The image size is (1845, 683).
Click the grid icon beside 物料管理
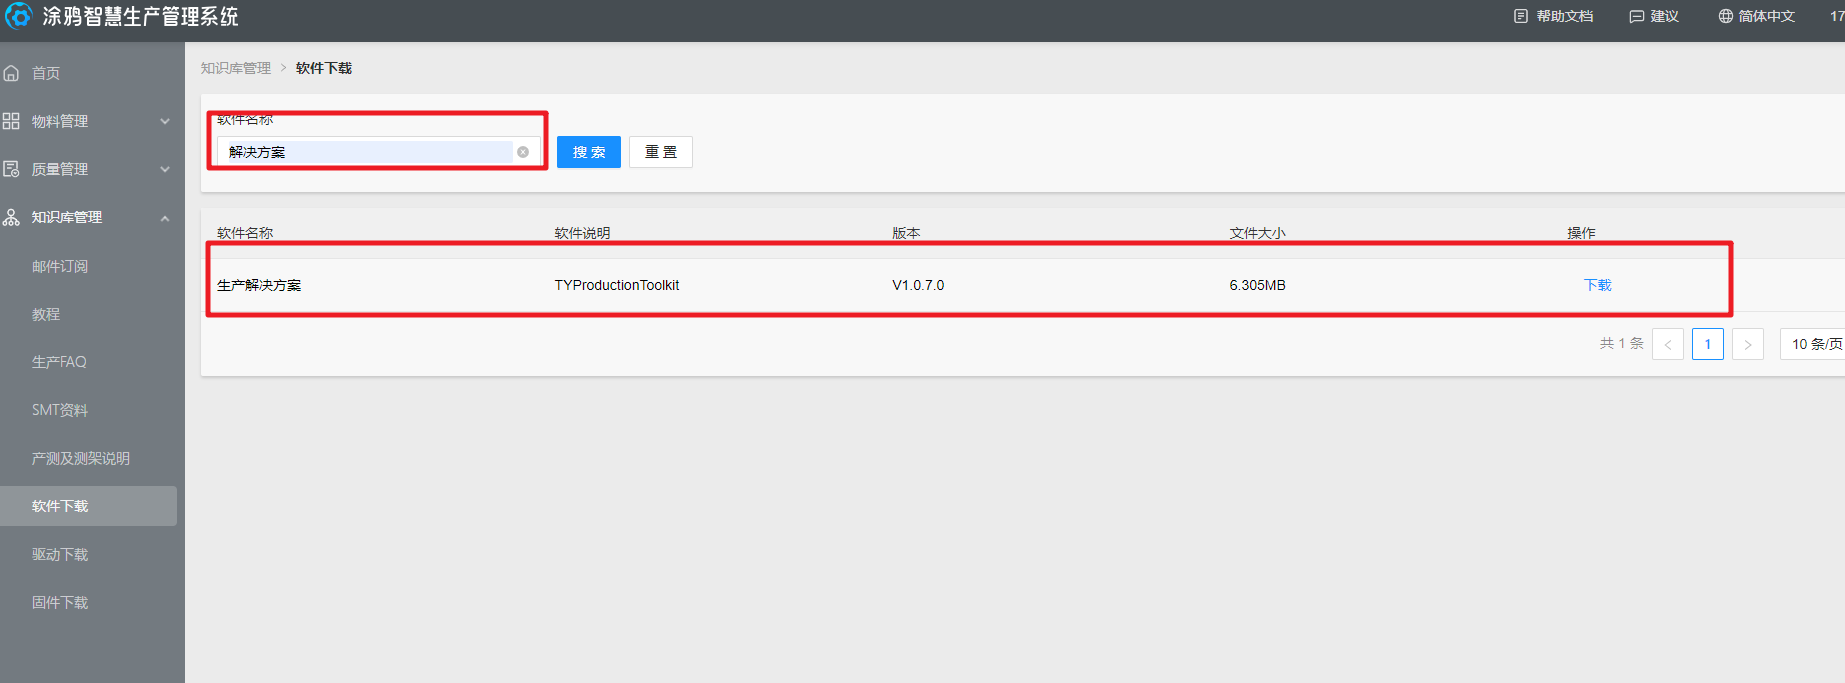[11, 121]
